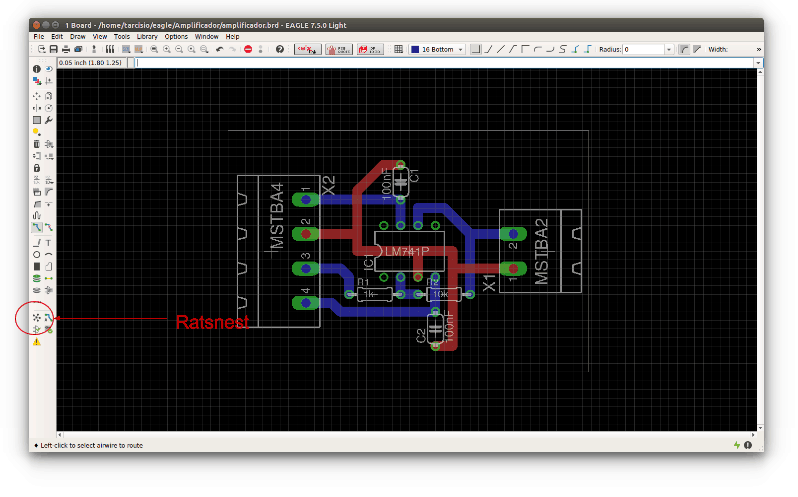Open Help via question mark icon

point(279,49)
